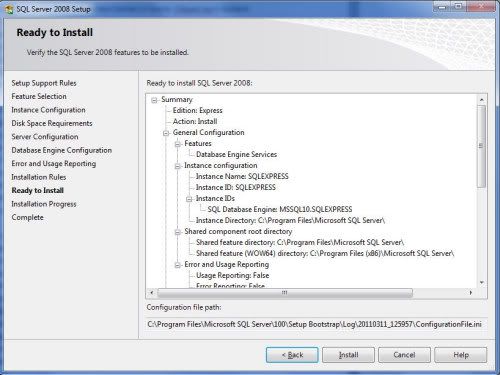Select the 'Summary' root tree label
This screenshot has height=375, width=500.
coord(177,99)
